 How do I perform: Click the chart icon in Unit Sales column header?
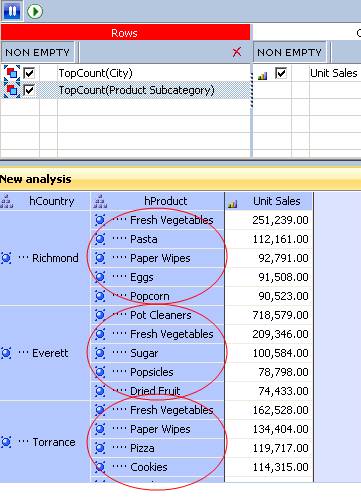point(233,204)
